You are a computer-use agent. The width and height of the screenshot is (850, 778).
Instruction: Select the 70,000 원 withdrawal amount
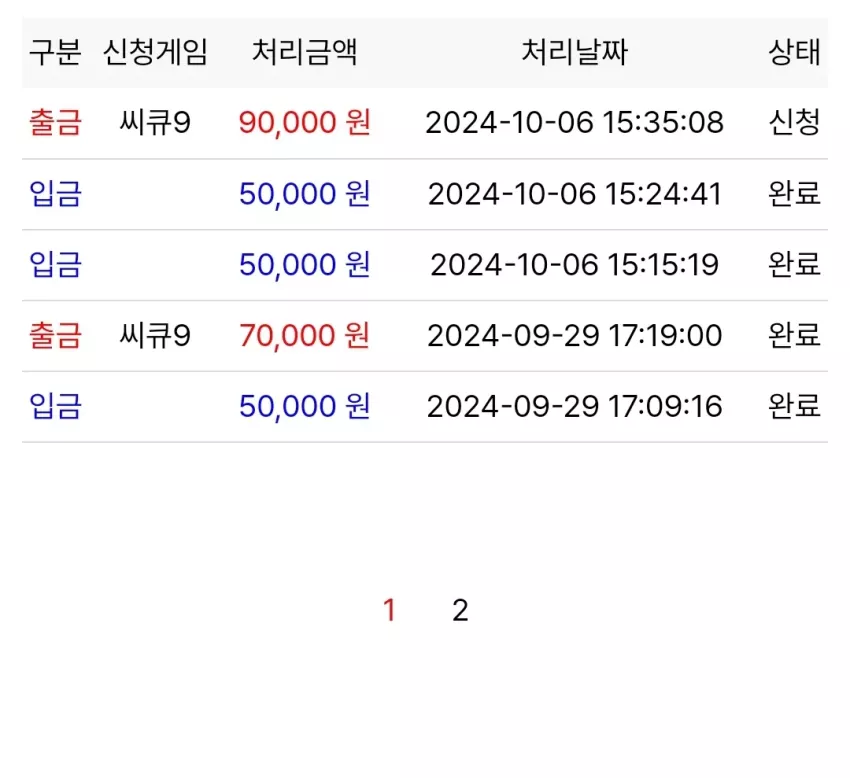point(305,336)
